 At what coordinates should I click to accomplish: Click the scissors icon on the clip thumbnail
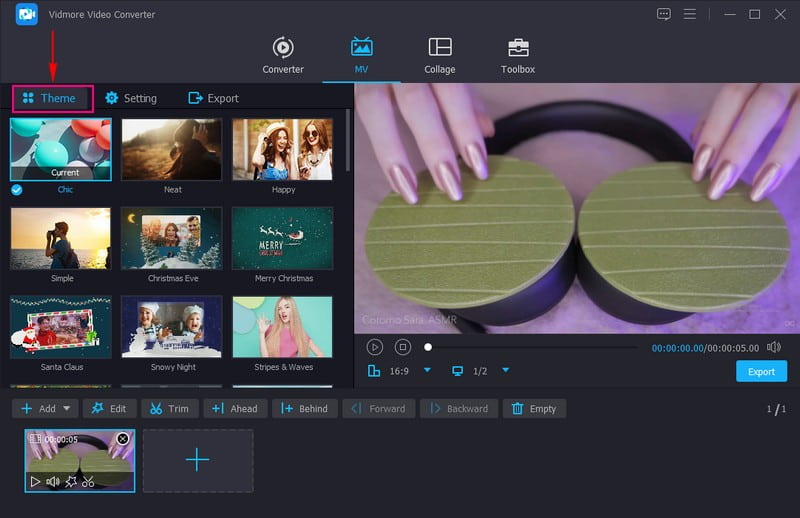point(89,481)
